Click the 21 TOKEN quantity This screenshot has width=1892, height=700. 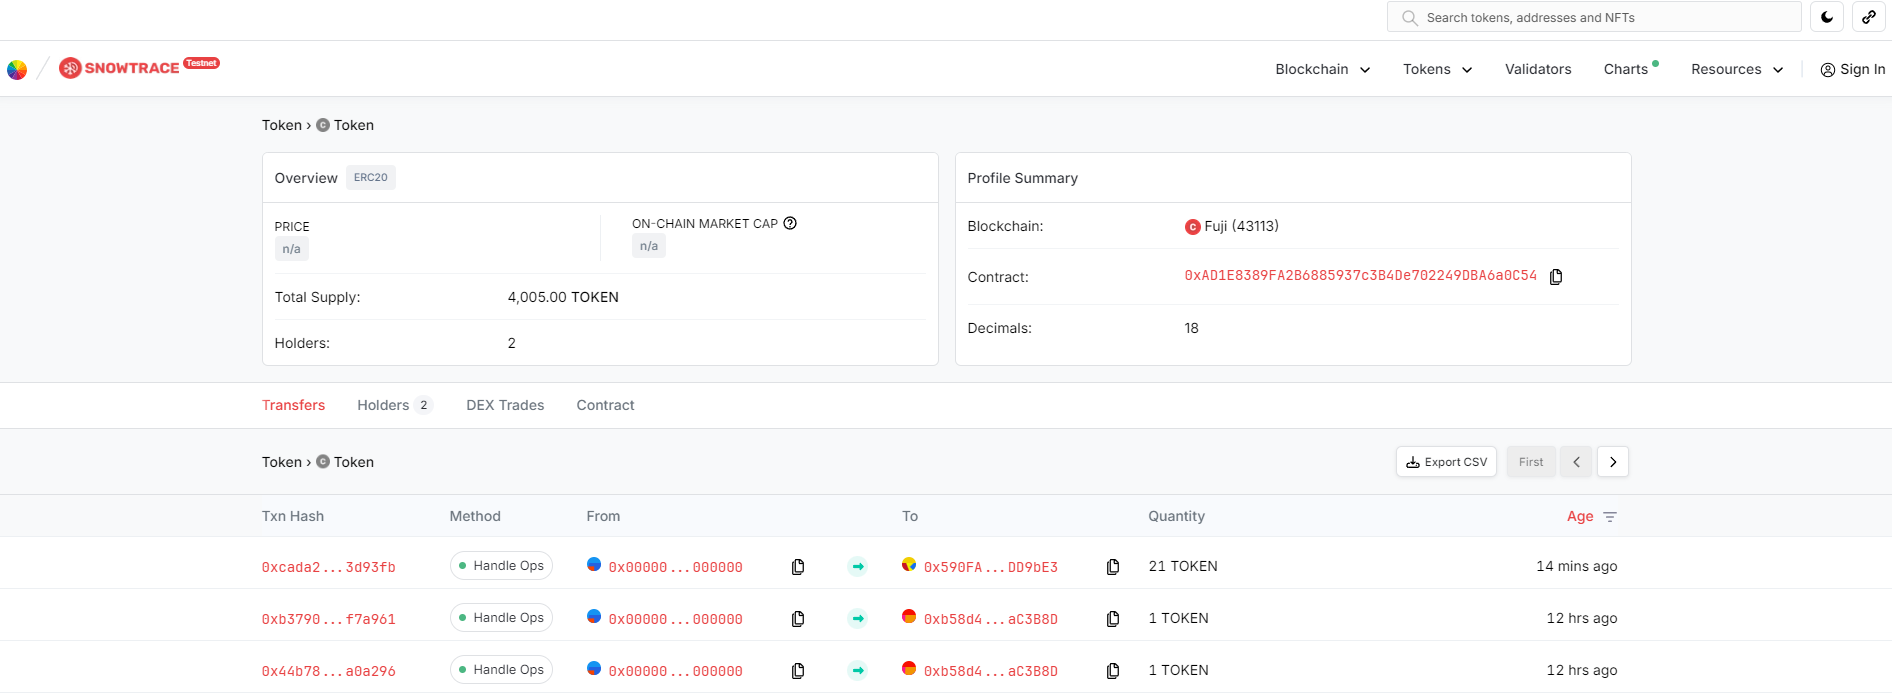click(1183, 566)
